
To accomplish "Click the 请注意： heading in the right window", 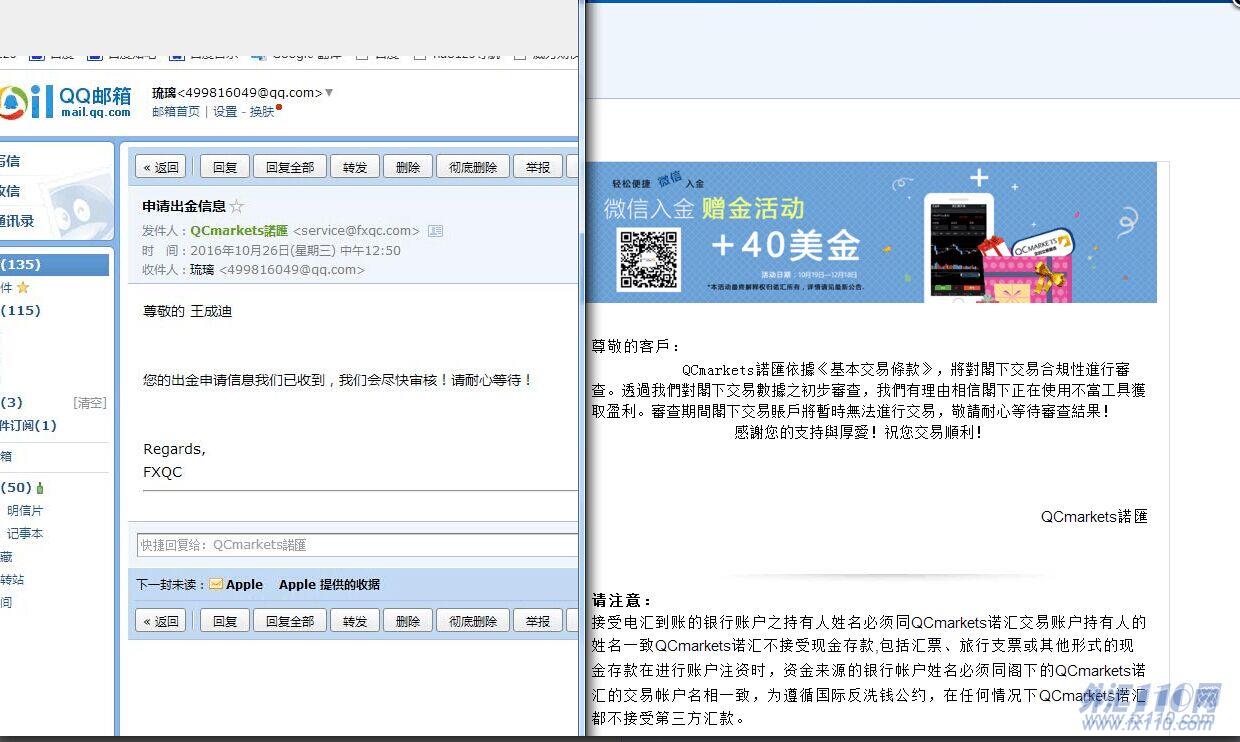I will (x=621, y=600).
